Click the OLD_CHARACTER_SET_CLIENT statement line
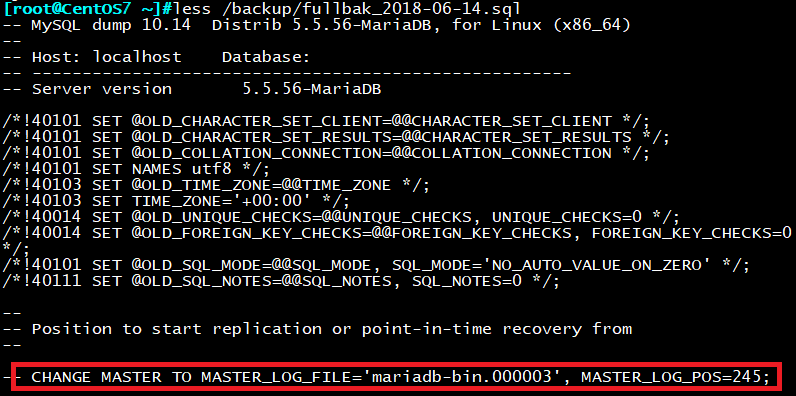This screenshot has width=796, height=396. (x=326, y=121)
